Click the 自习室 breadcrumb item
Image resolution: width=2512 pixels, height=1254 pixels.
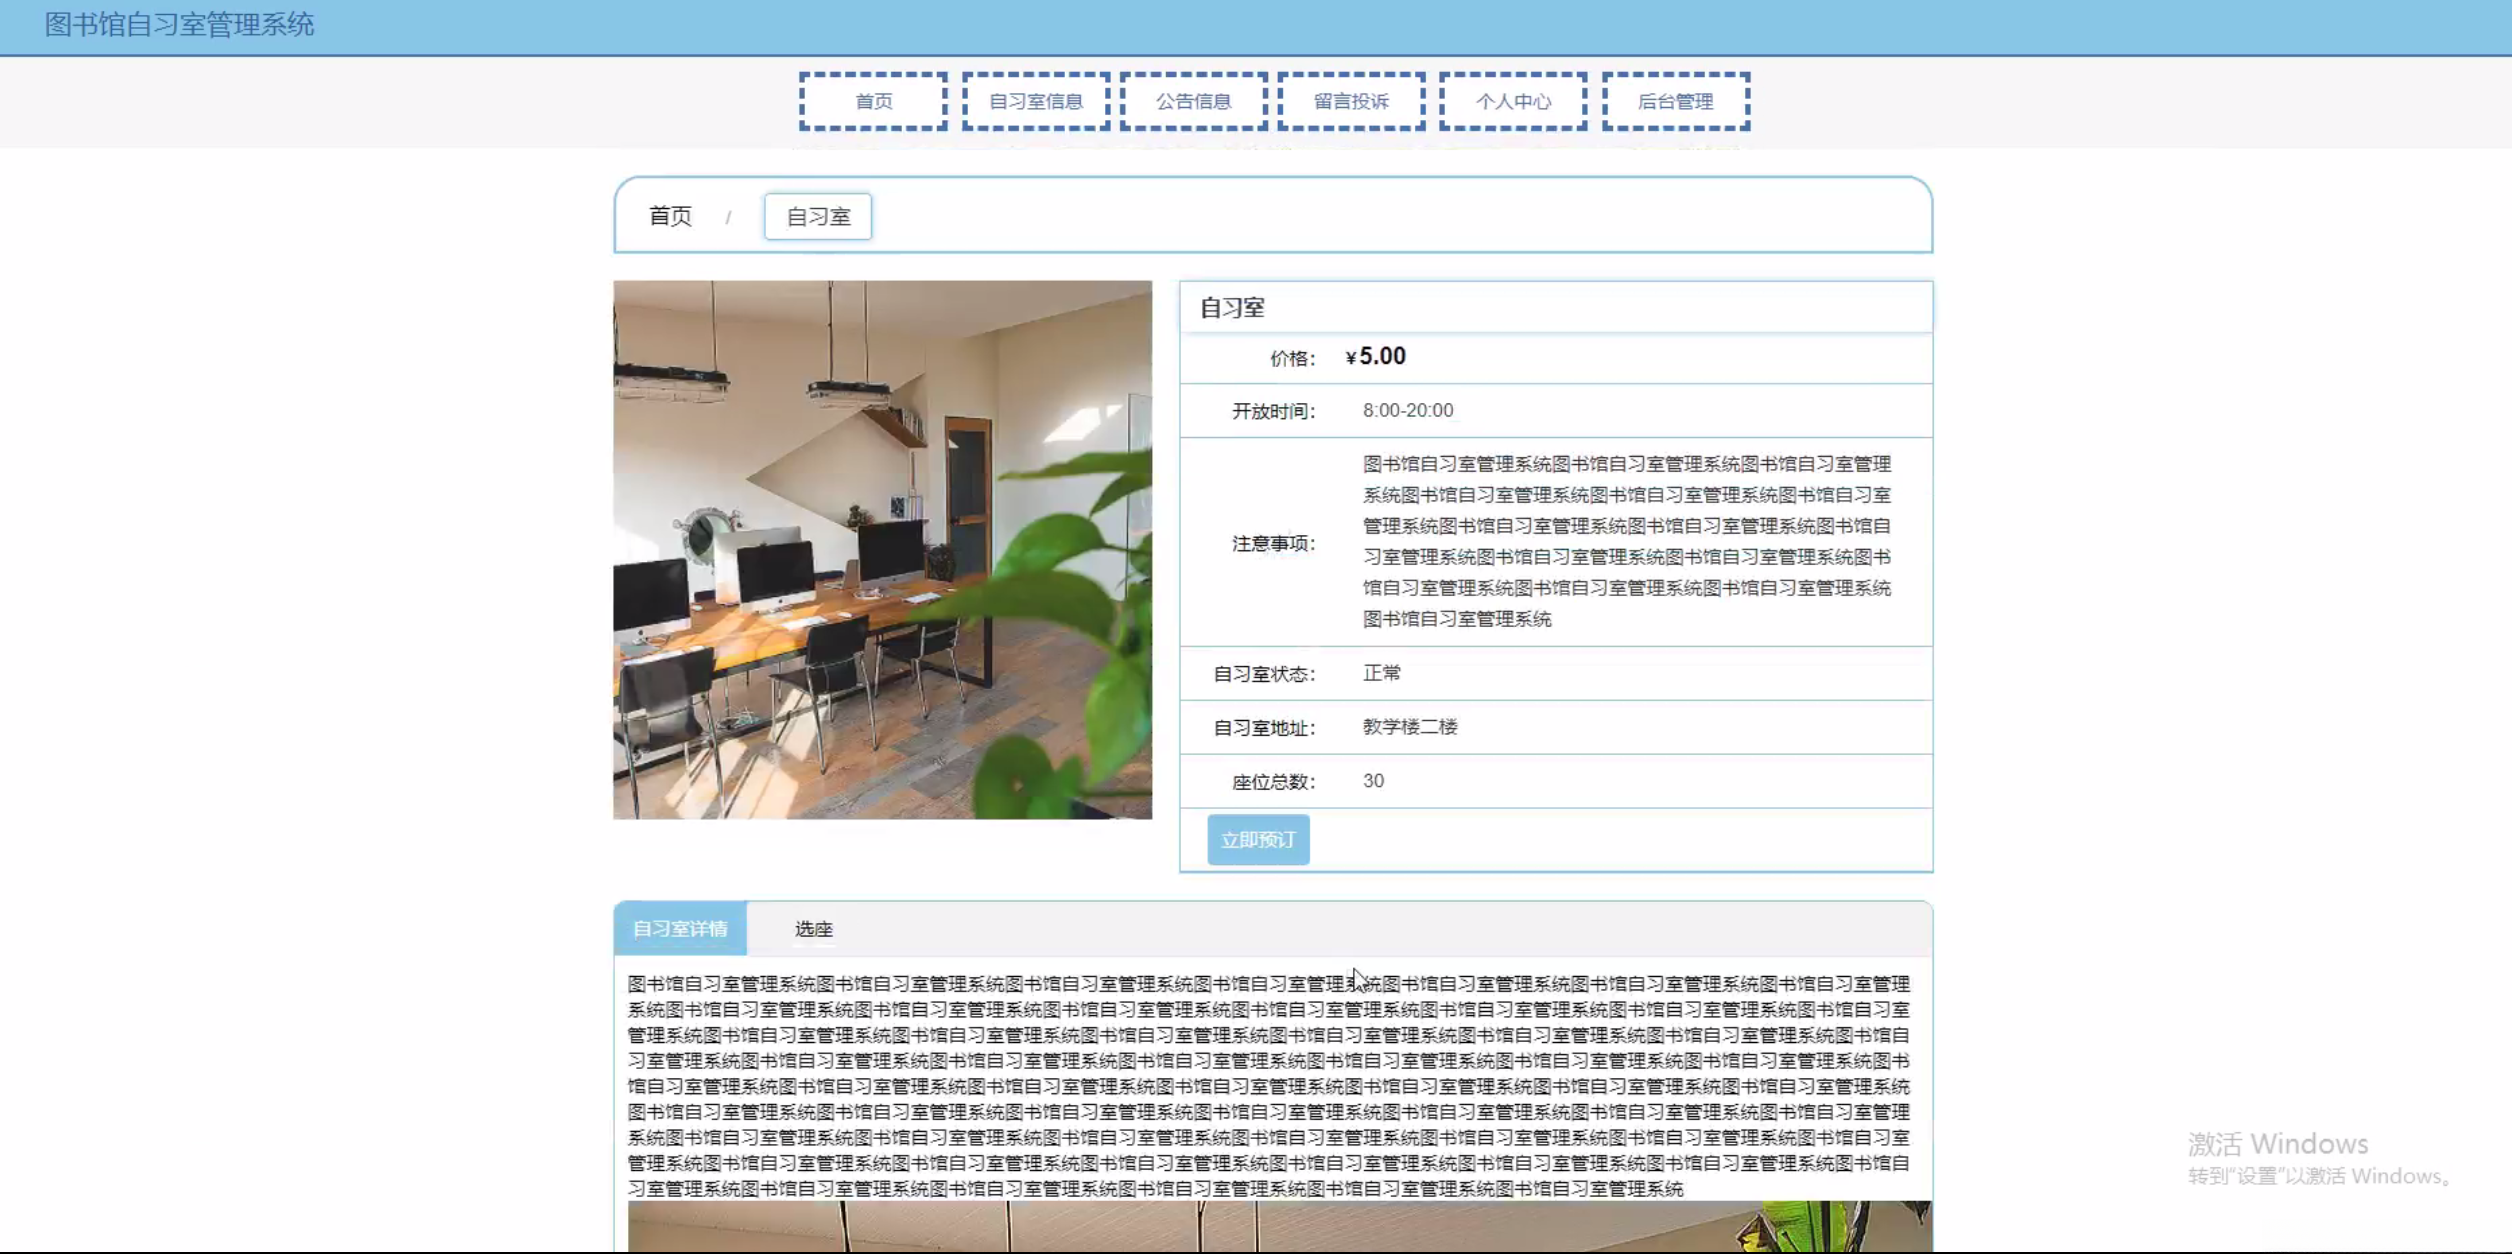[818, 216]
